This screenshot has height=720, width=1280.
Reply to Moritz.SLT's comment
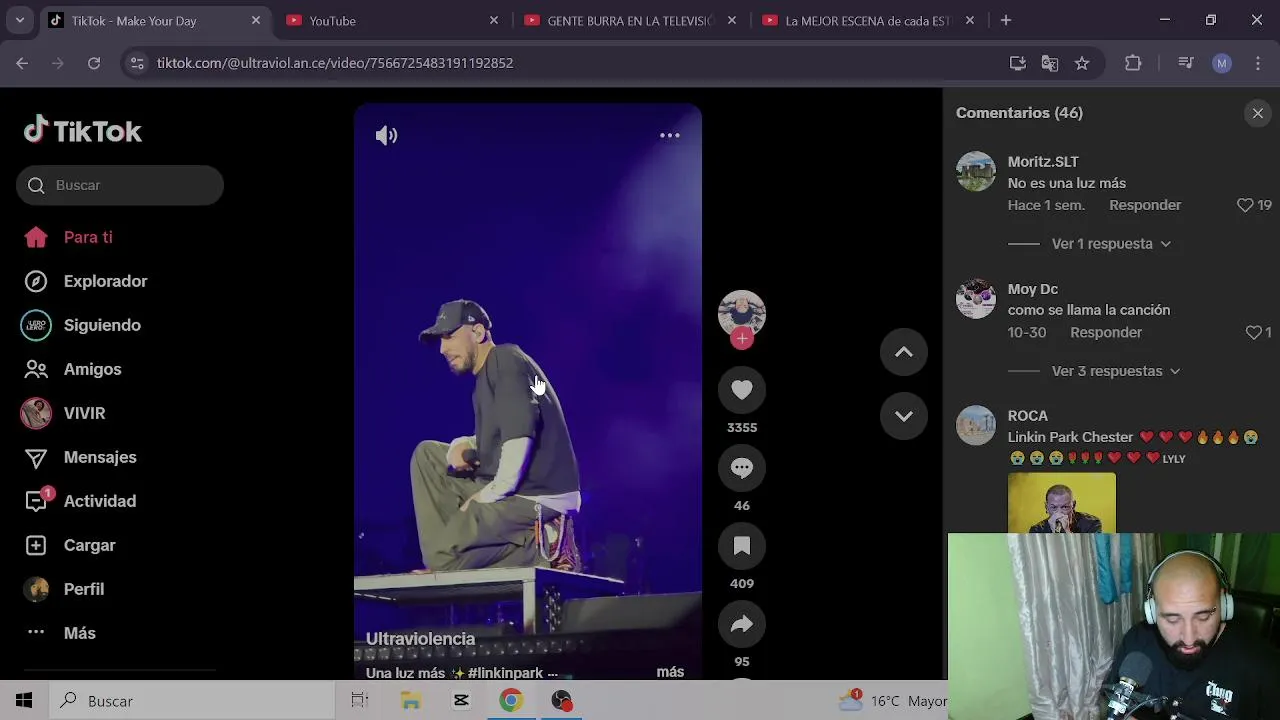[1145, 205]
